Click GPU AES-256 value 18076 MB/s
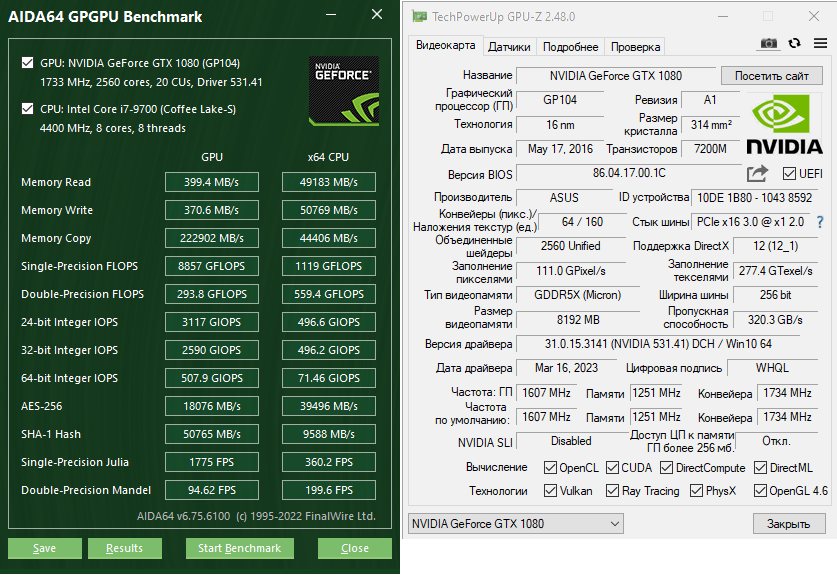The width and height of the screenshot is (837, 577). [x=212, y=406]
